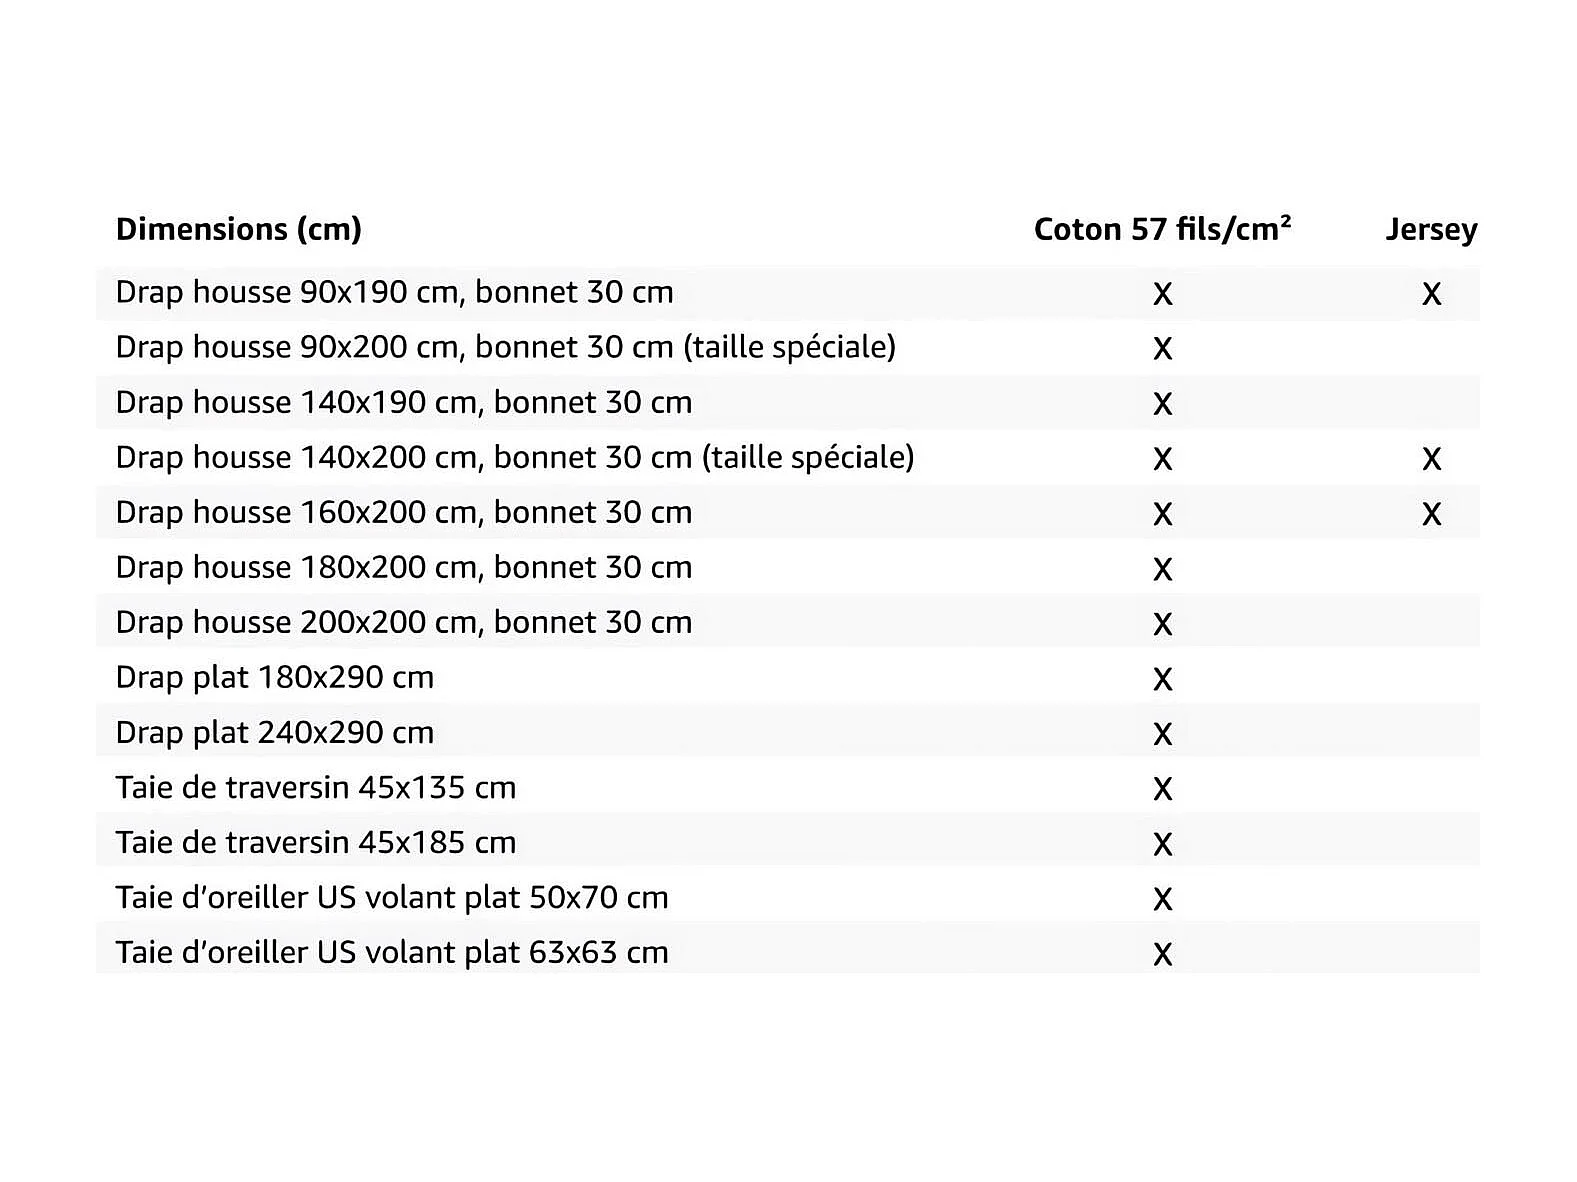Click the "Dimensions (cm)" column header
Screen dimensions: 1577x1182
(238, 229)
